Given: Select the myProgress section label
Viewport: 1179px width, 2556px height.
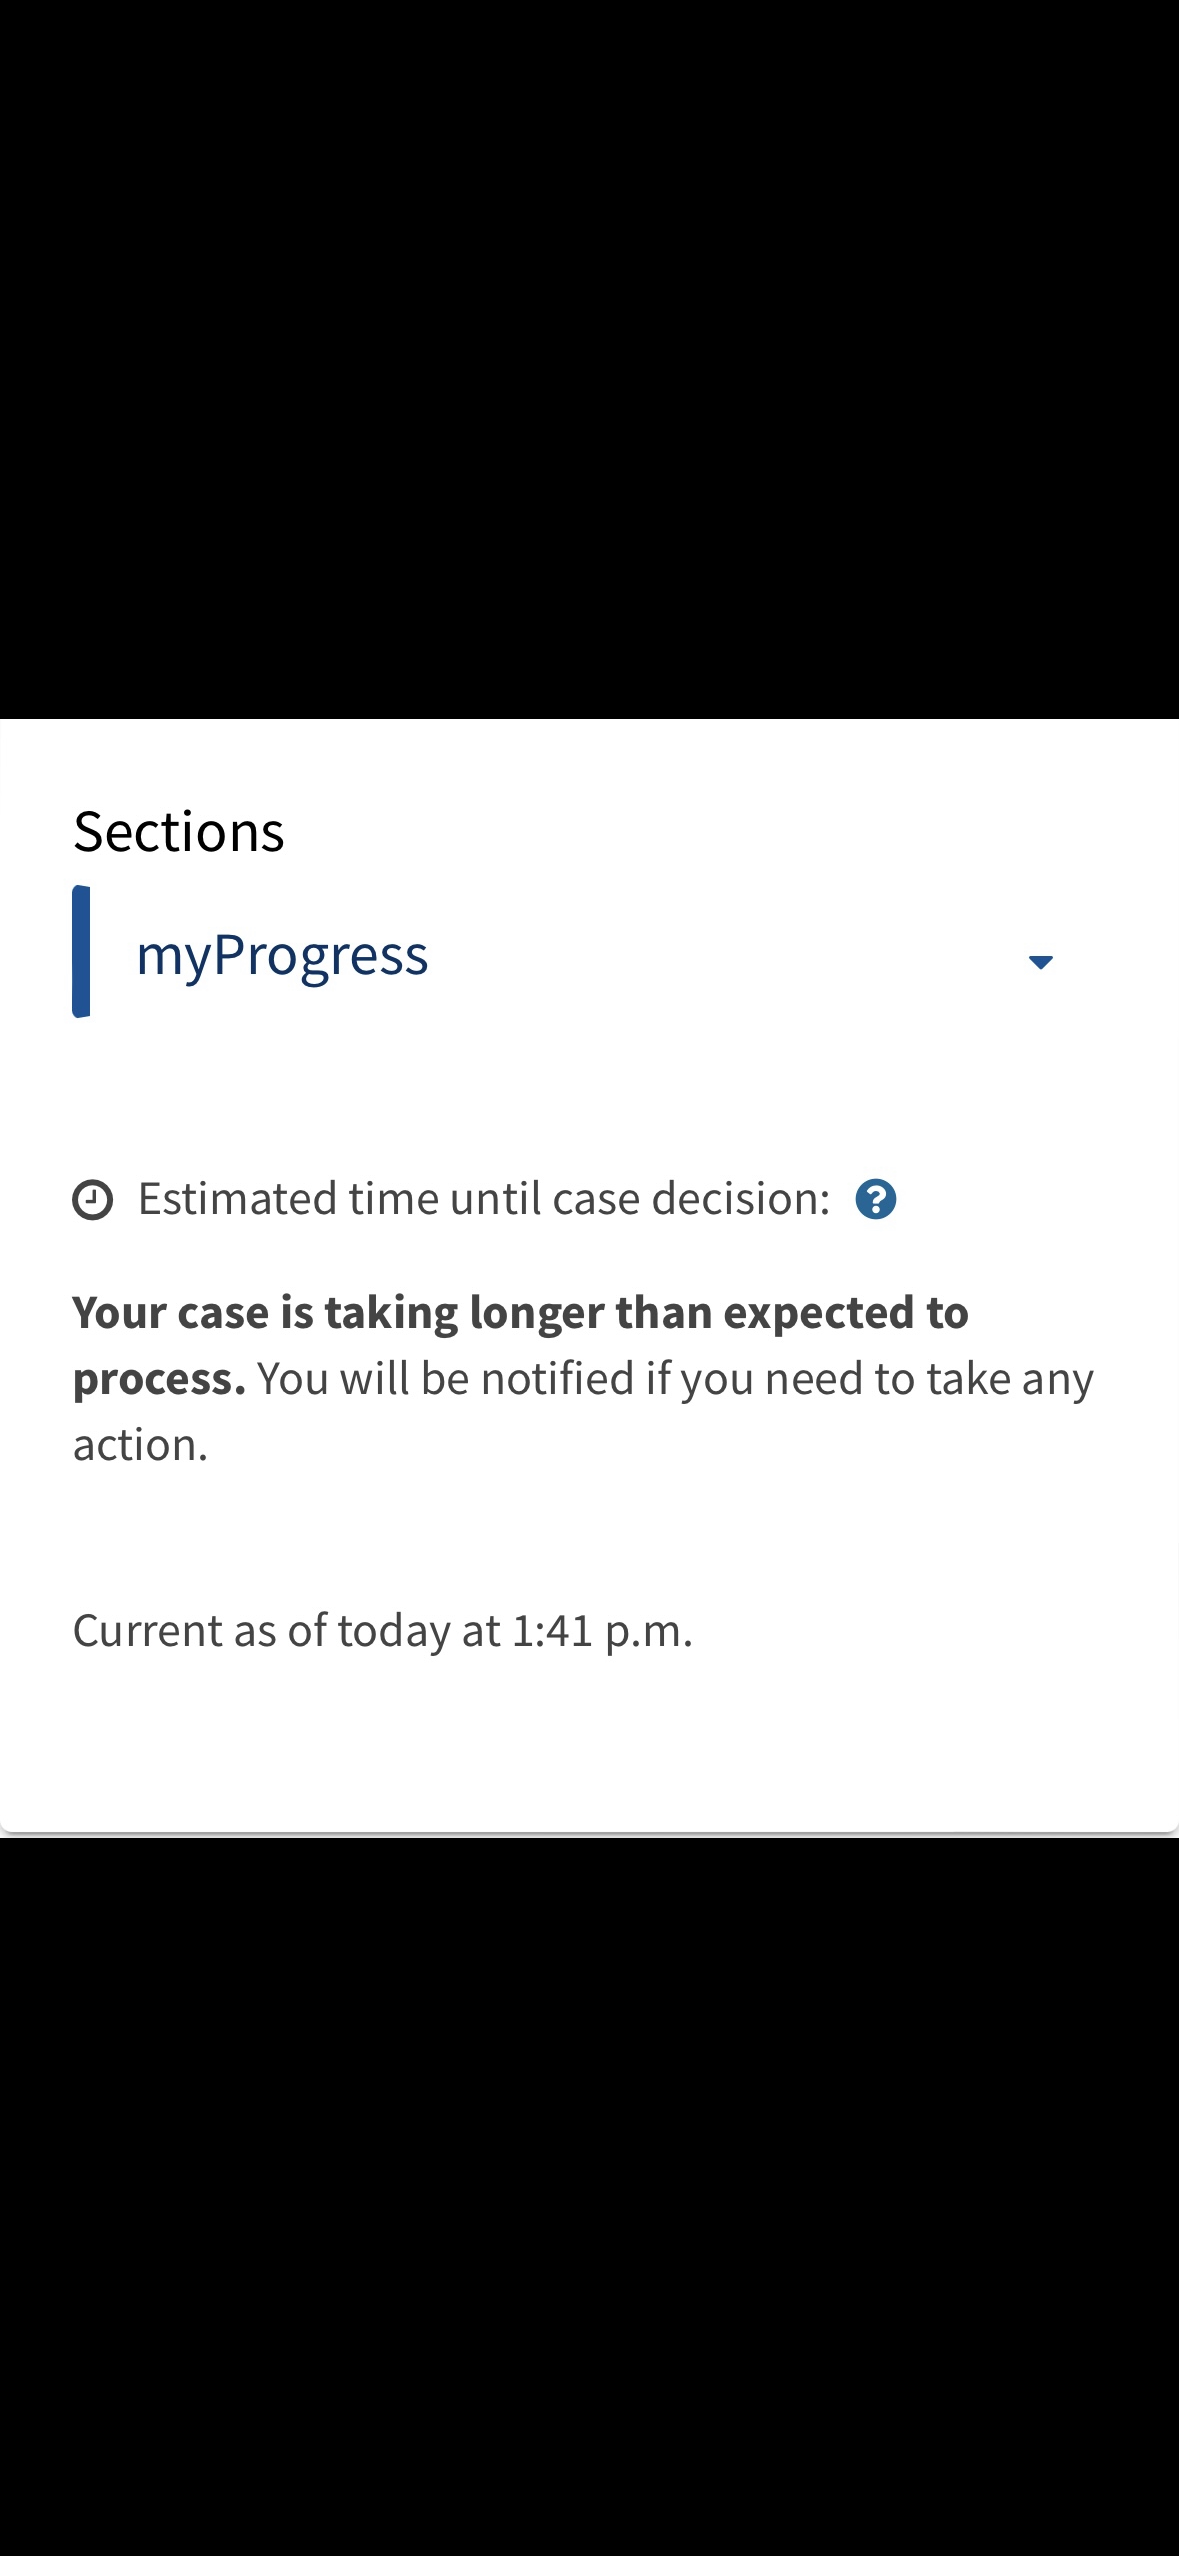Looking at the screenshot, I should [282, 955].
